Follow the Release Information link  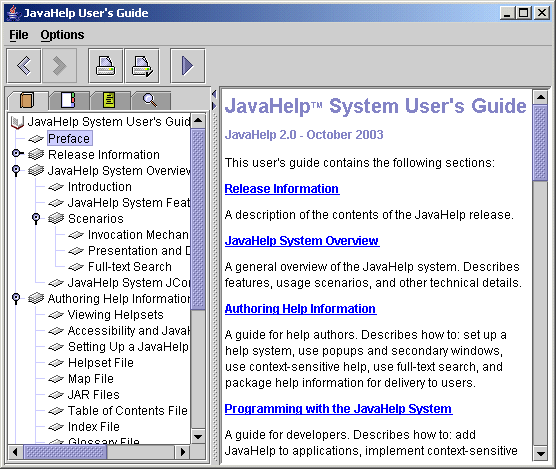(282, 189)
